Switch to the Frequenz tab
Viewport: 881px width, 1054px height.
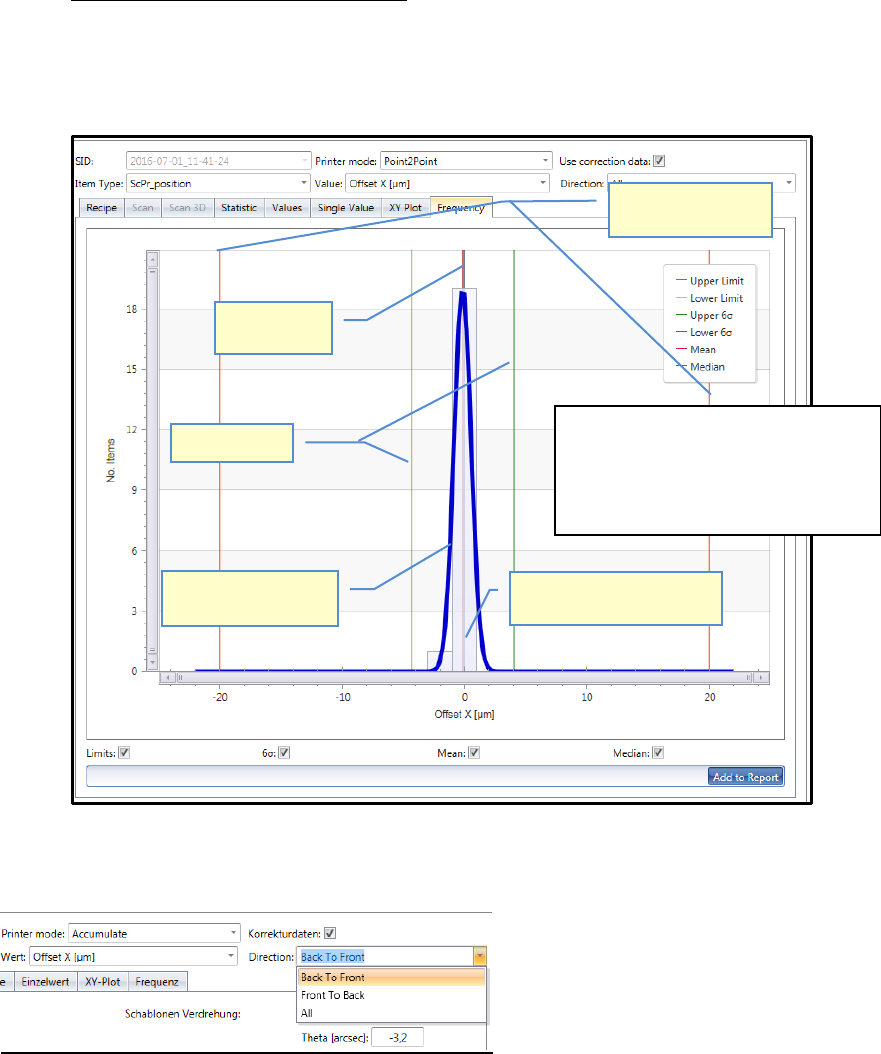(x=157, y=982)
